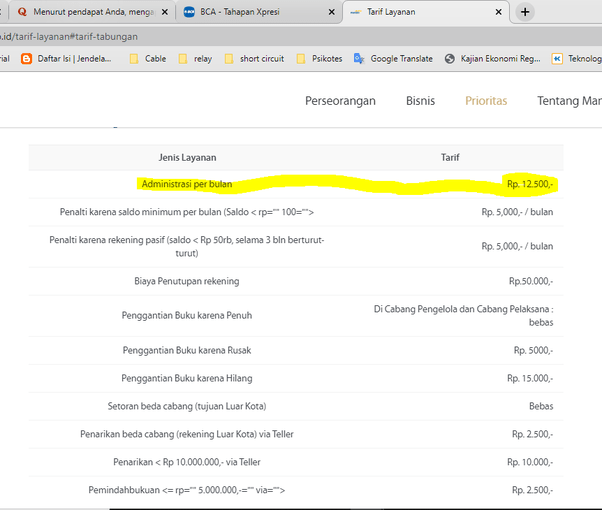This screenshot has width=602, height=510.
Task: Close the BCA - Tahapan Xpresi tab
Action: (332, 12)
